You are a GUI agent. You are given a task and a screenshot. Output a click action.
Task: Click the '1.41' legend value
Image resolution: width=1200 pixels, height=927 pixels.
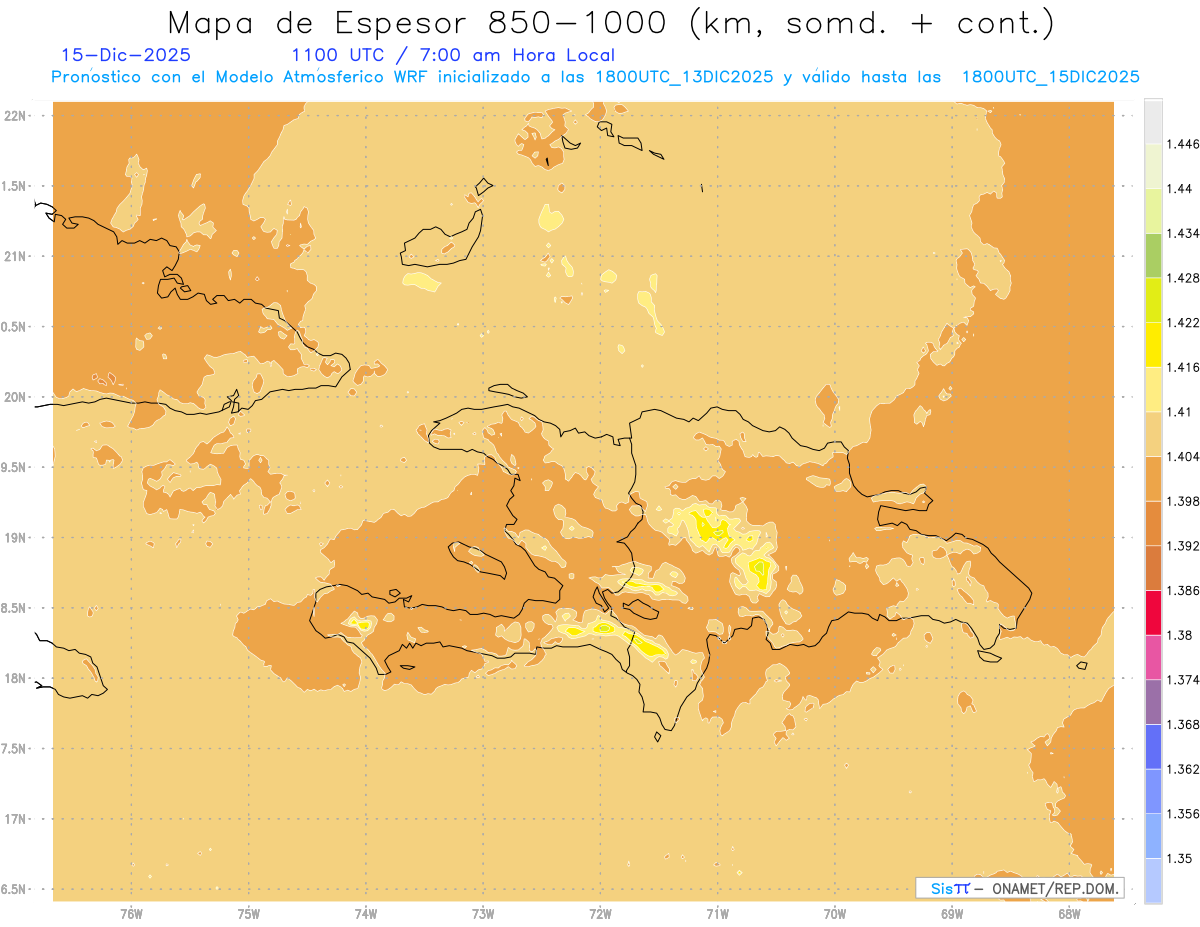pyautogui.click(x=1179, y=412)
